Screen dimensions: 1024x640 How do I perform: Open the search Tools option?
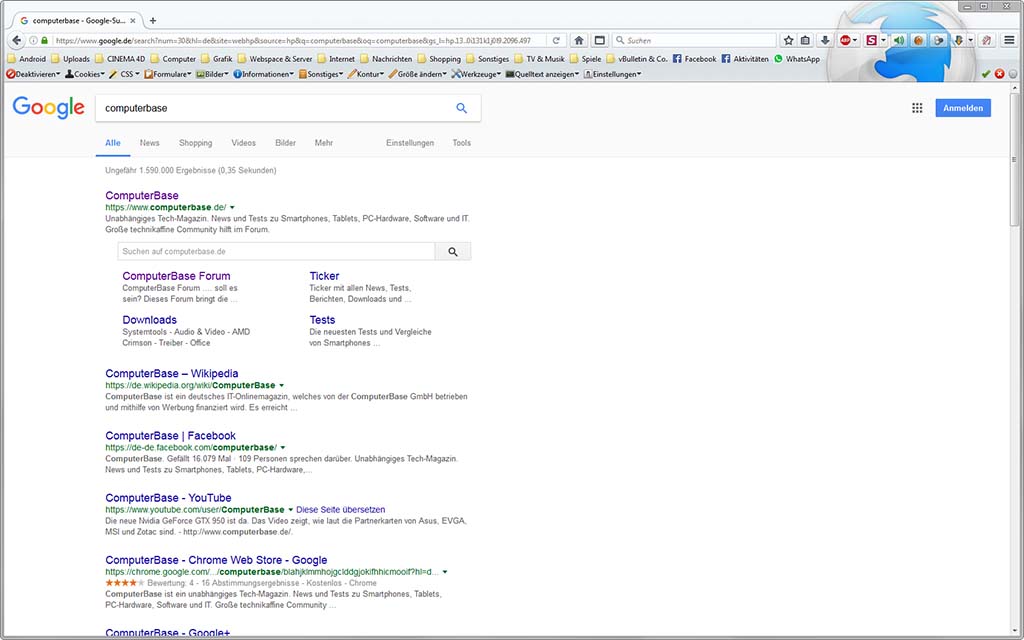click(x=462, y=143)
